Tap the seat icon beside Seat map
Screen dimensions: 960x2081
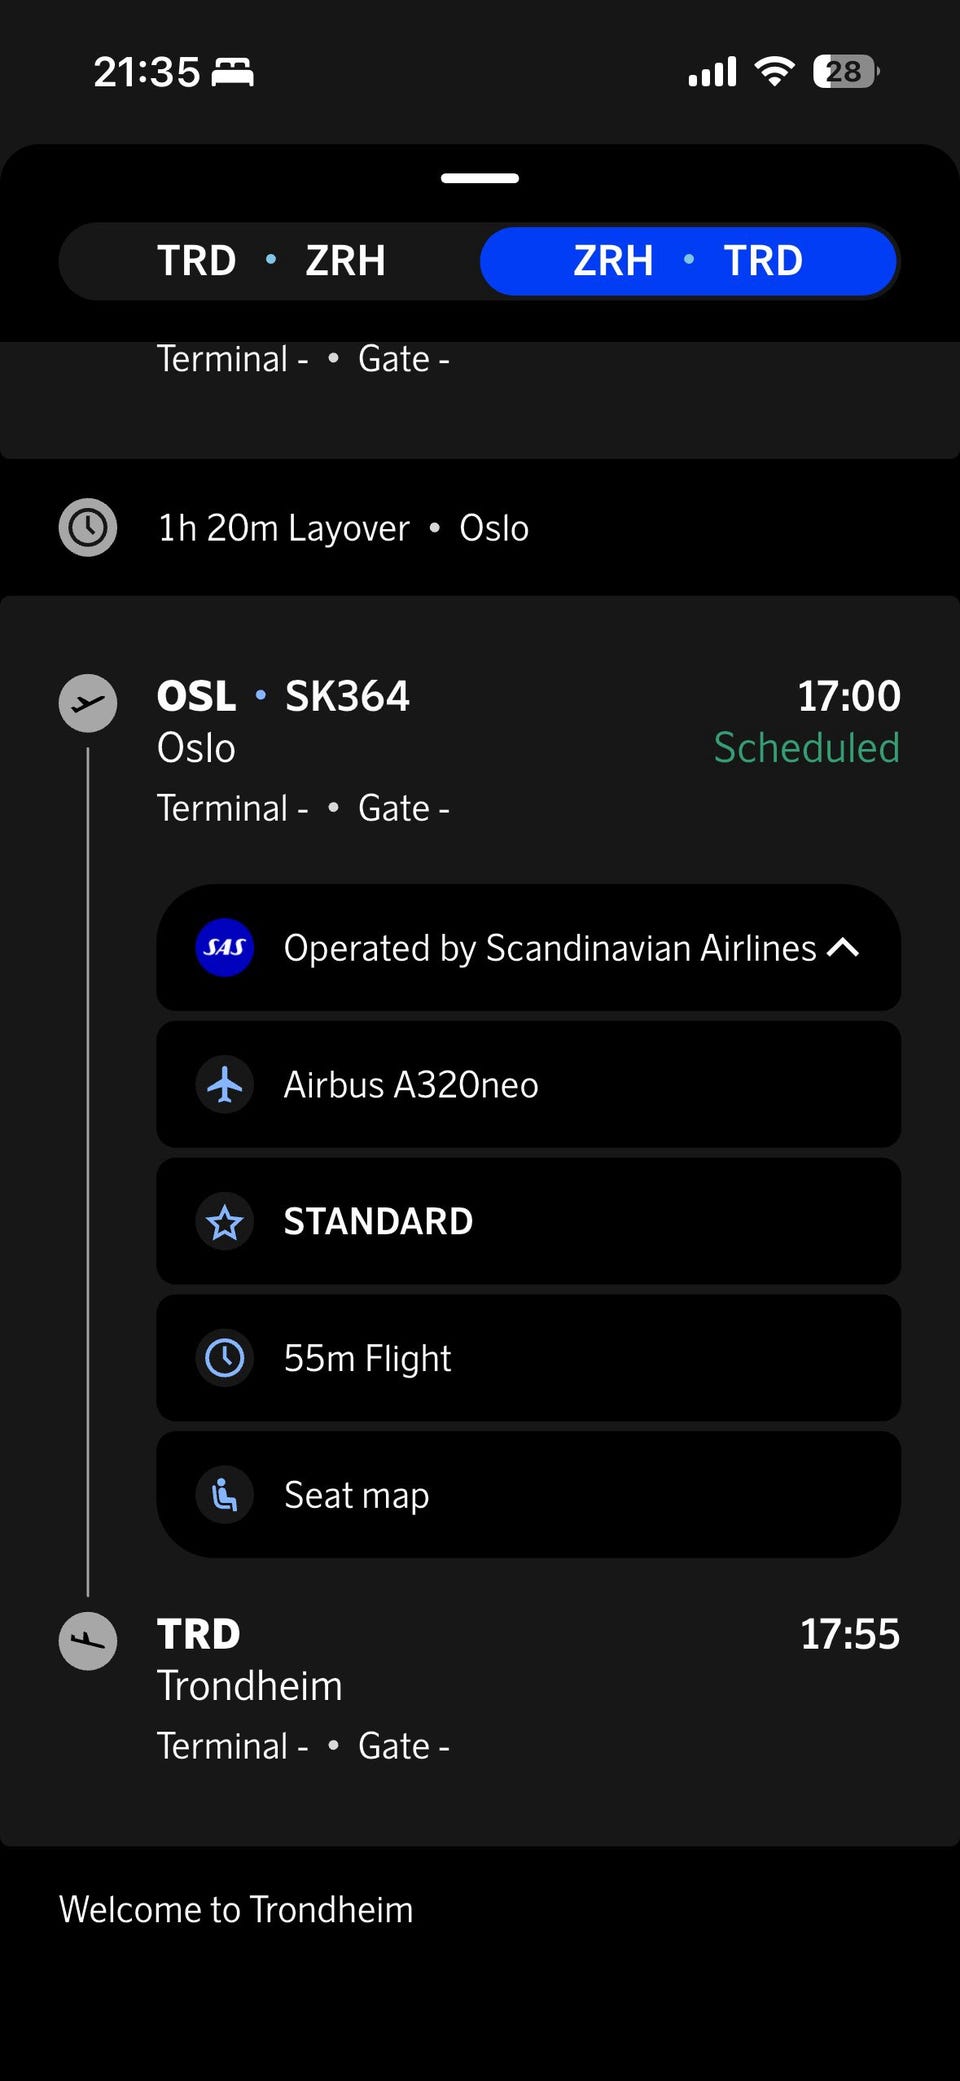(x=225, y=1495)
